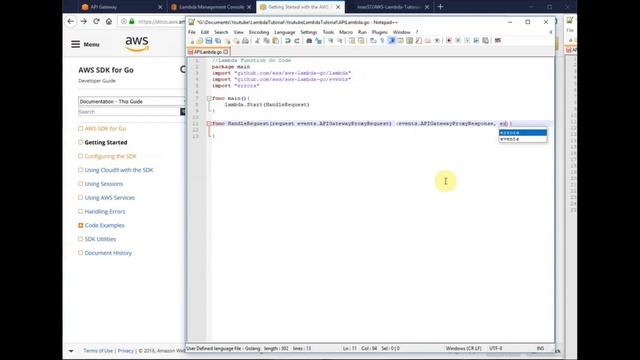Select 'events' in the autocomplete popup
The image size is (640, 360).
click(523, 139)
